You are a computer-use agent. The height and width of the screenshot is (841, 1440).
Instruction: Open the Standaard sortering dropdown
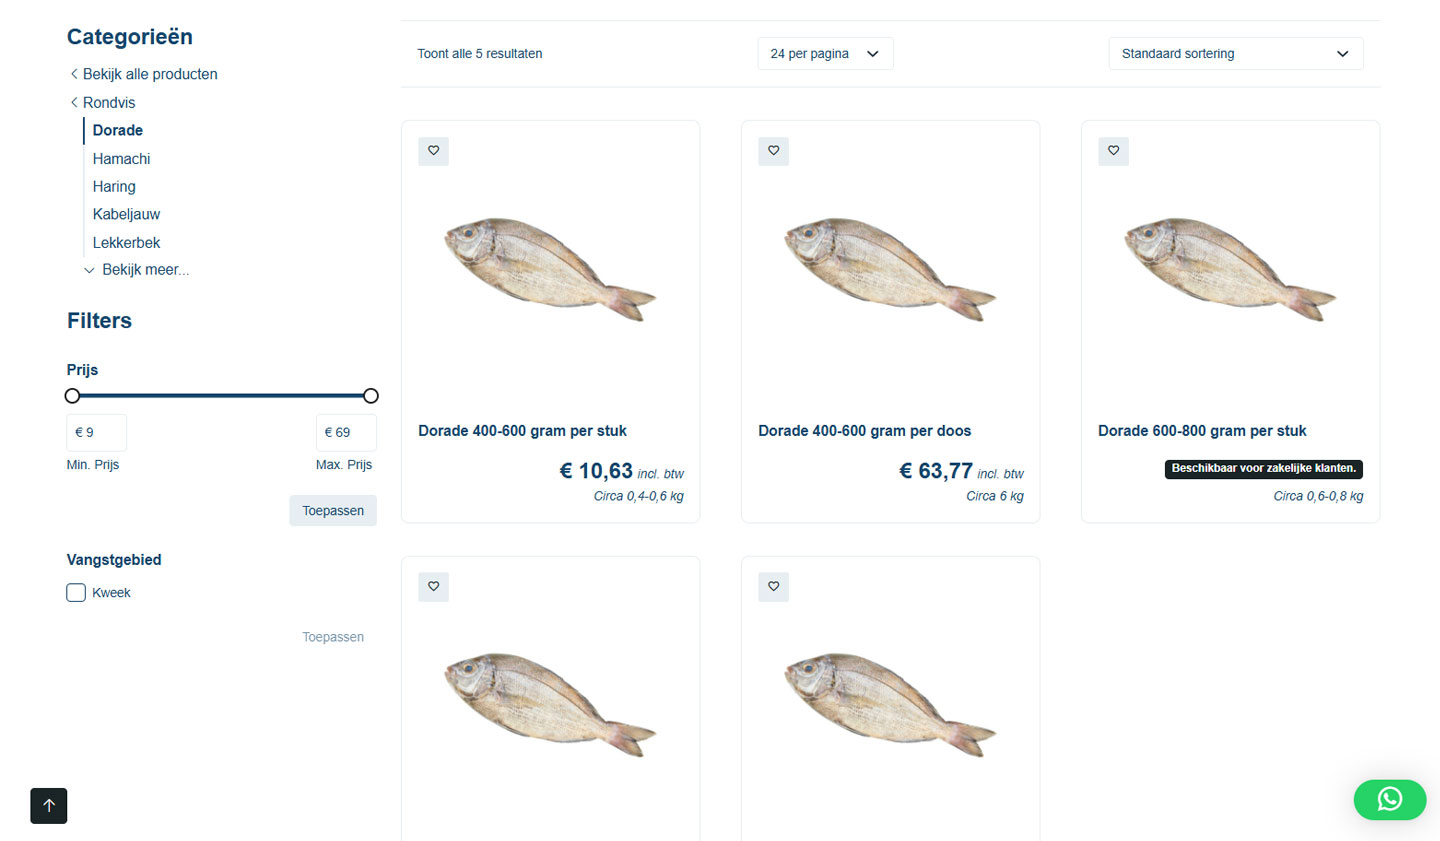coord(1235,54)
